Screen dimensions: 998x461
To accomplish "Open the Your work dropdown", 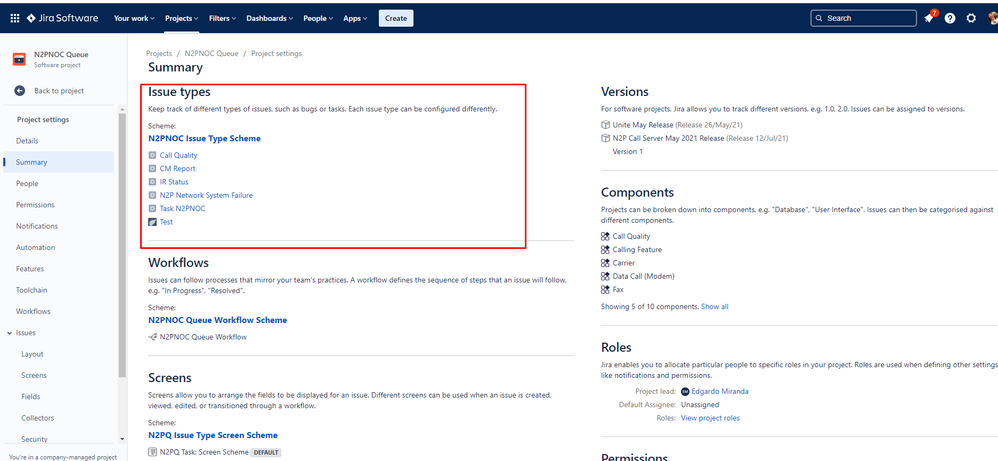I will 134,18.
